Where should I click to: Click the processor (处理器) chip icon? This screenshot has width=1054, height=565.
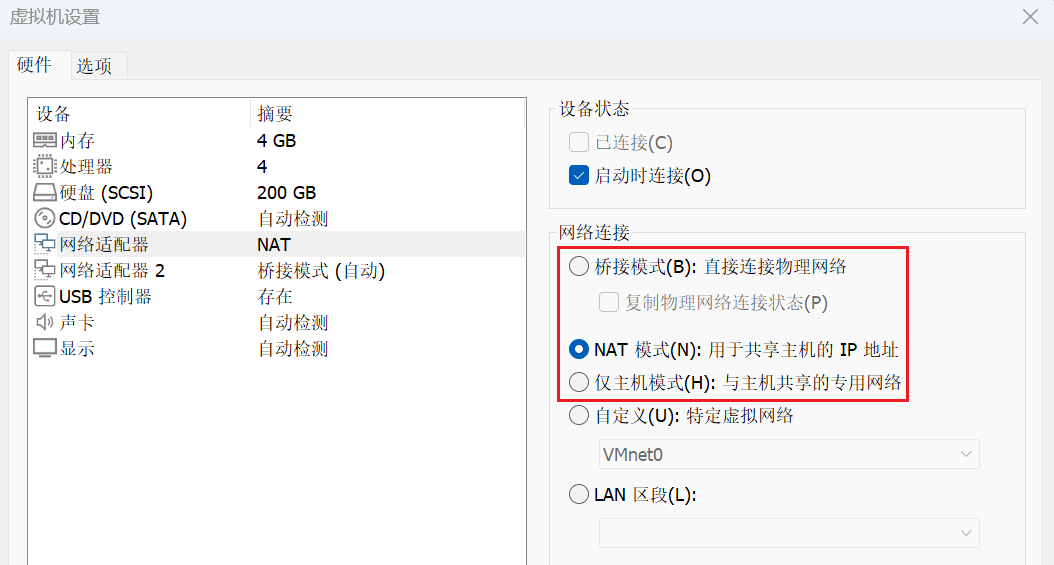[x=45, y=167]
